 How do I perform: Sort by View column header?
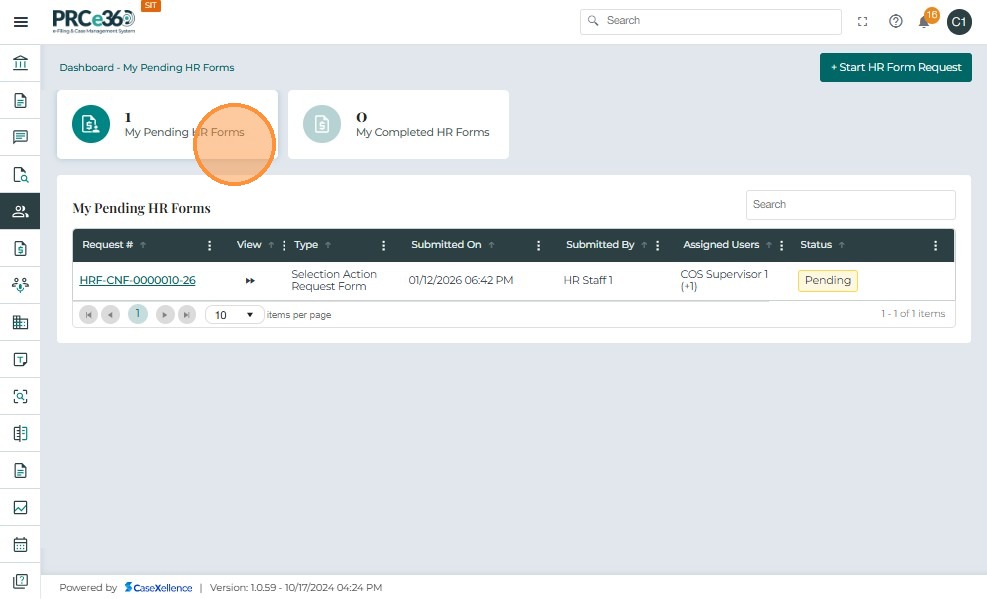[249, 245]
